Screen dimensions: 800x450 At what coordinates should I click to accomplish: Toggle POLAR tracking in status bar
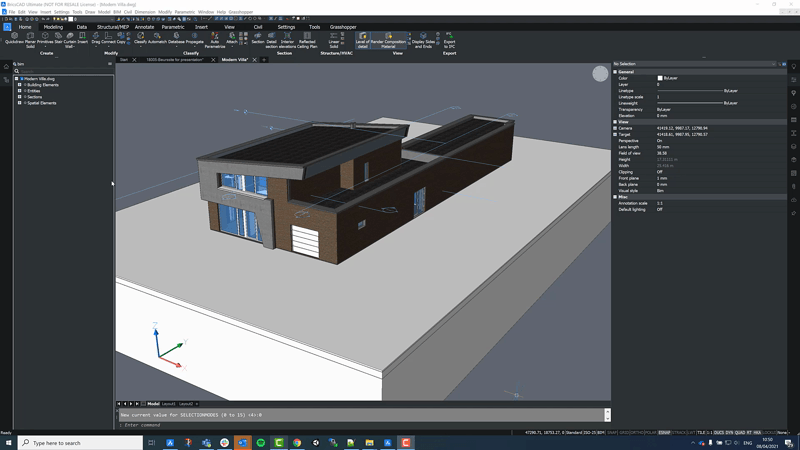[x=651, y=433]
